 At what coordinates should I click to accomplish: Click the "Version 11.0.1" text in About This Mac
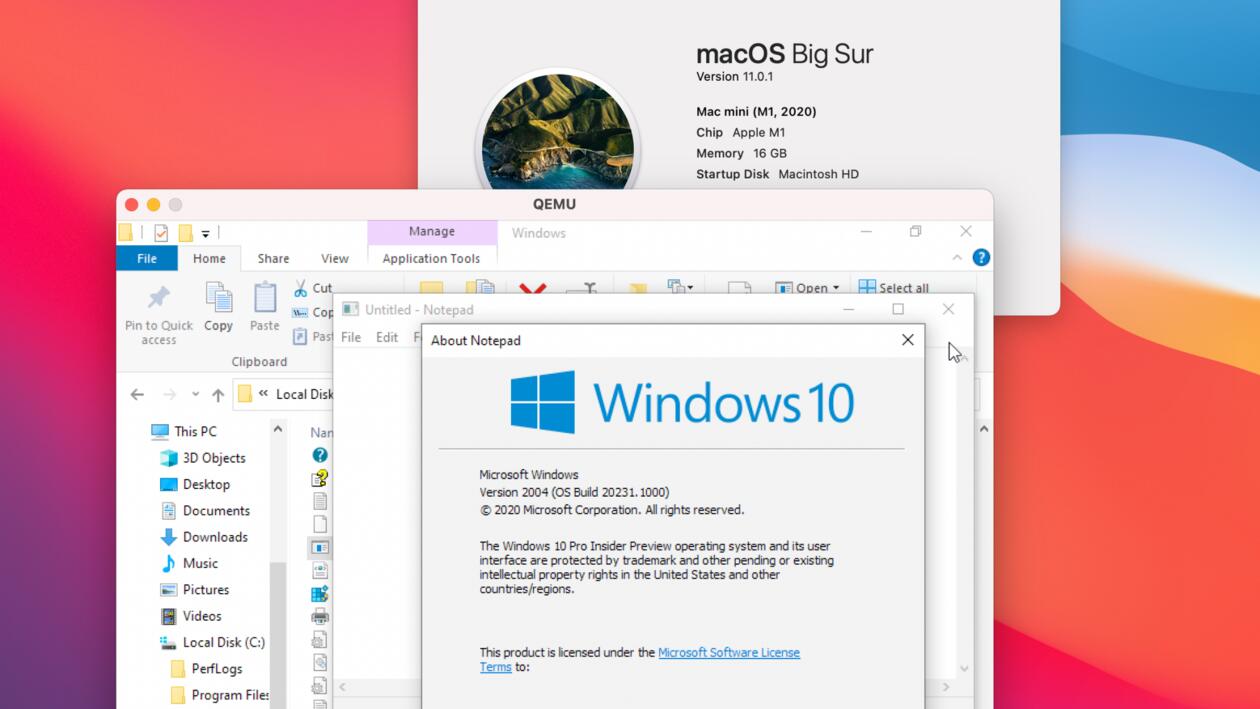pos(735,77)
